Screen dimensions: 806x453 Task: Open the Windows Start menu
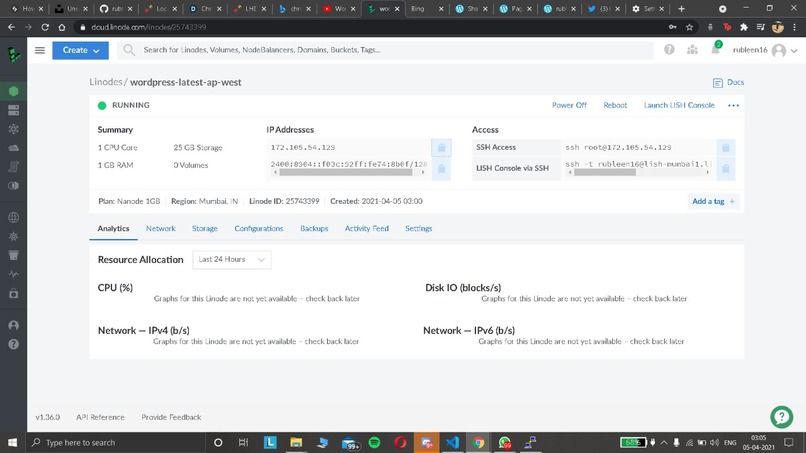coord(12,442)
